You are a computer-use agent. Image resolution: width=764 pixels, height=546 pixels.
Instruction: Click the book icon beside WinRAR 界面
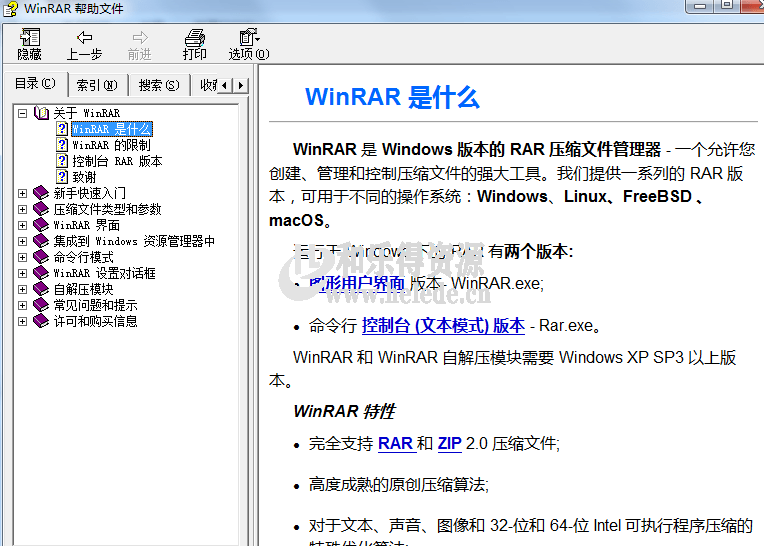[x=41, y=225]
